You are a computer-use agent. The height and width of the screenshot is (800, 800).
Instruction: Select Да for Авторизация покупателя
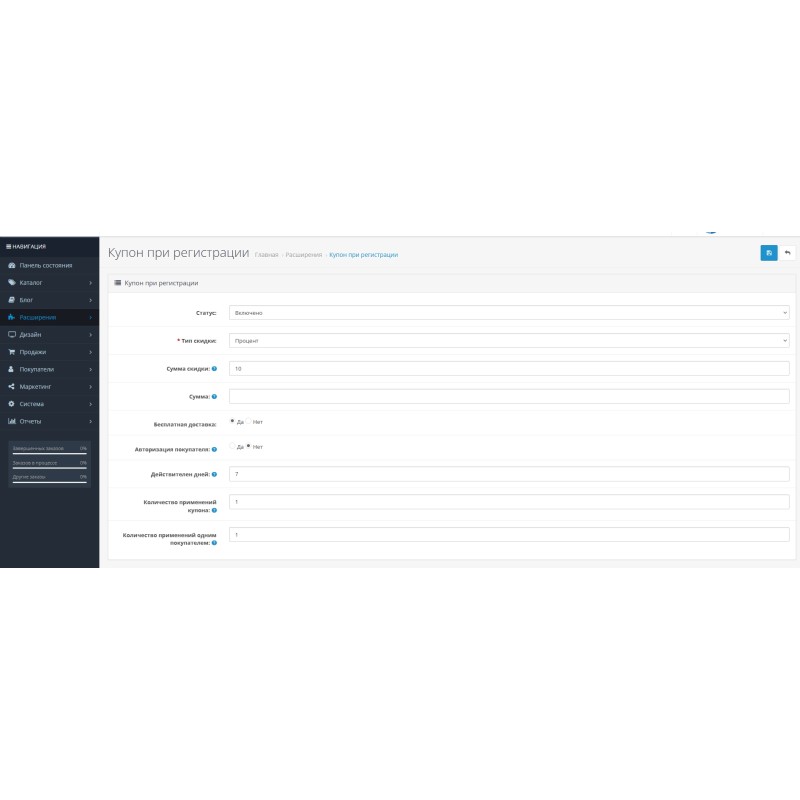click(x=232, y=446)
